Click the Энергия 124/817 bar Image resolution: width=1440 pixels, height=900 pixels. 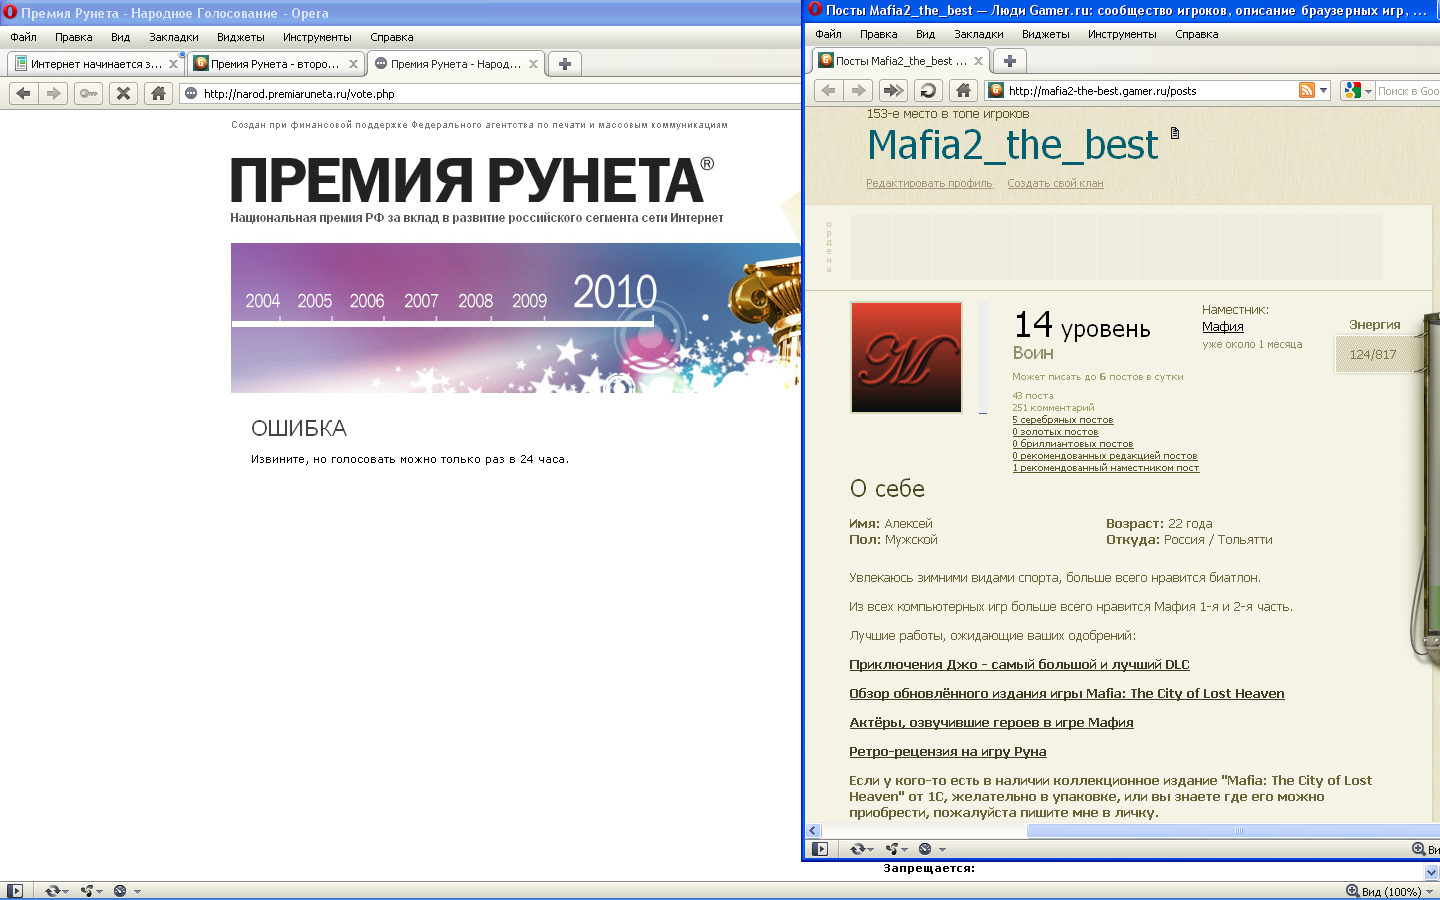coord(1380,354)
